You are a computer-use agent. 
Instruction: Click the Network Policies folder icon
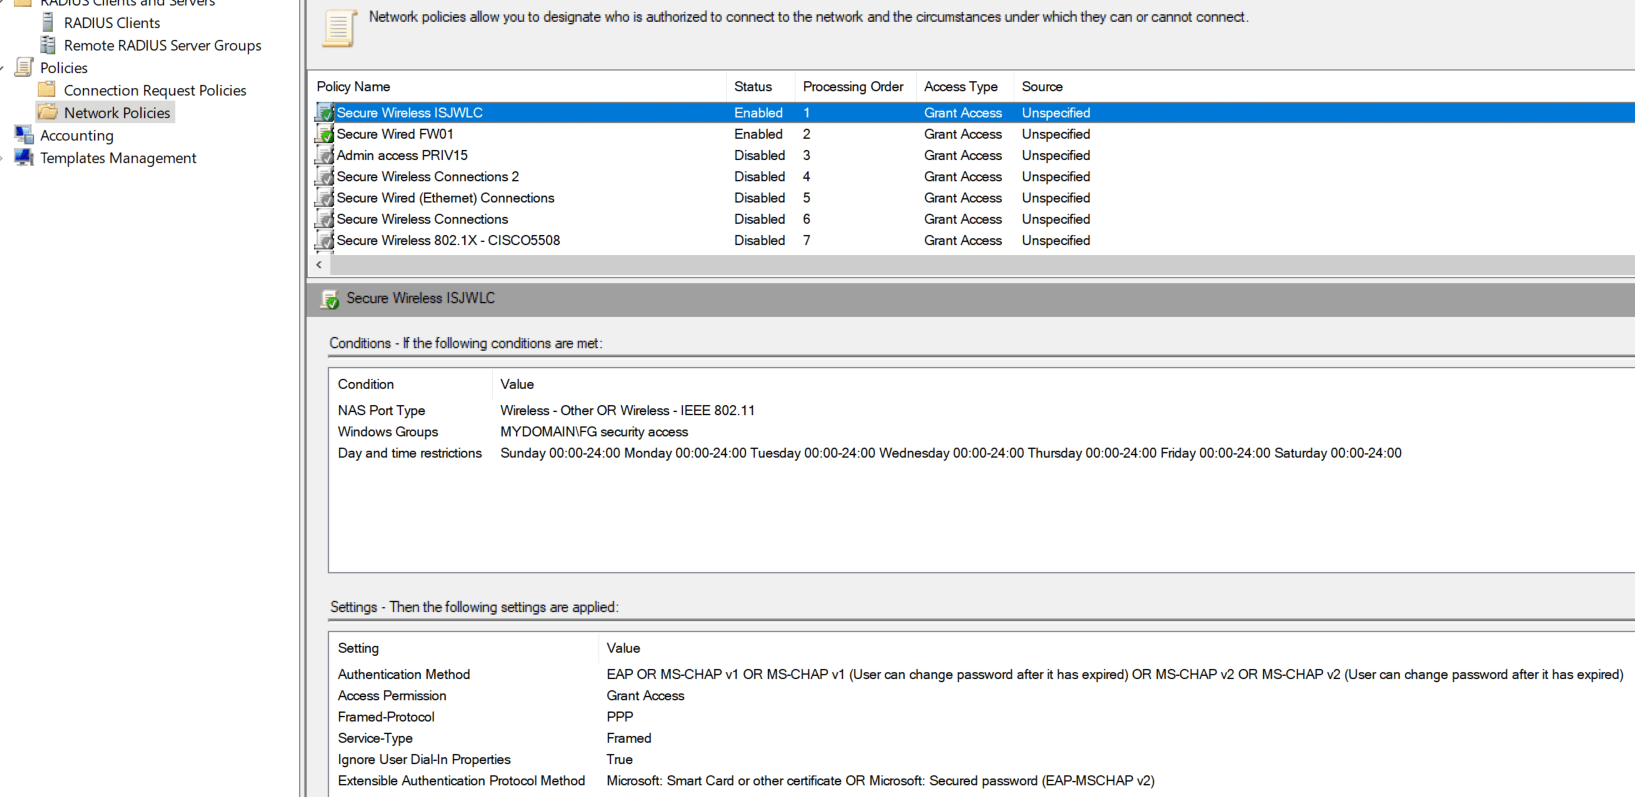(x=47, y=112)
